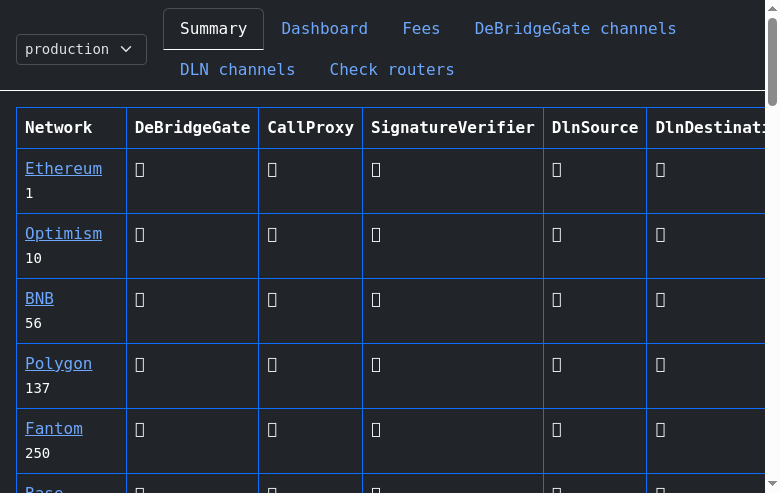Open the Polygon network link
The image size is (780, 493).
pyautogui.click(x=59, y=364)
